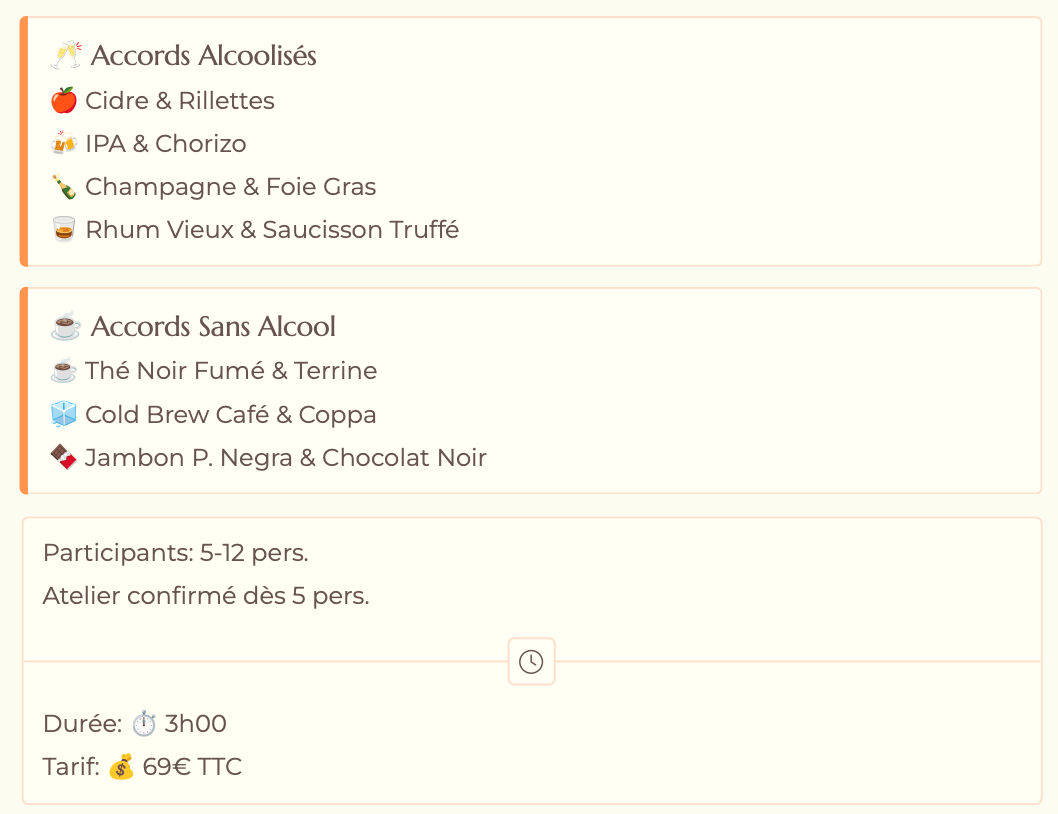Click the ice cube icon beside Cold Brew Café
This screenshot has height=814, width=1058.
(x=64, y=415)
